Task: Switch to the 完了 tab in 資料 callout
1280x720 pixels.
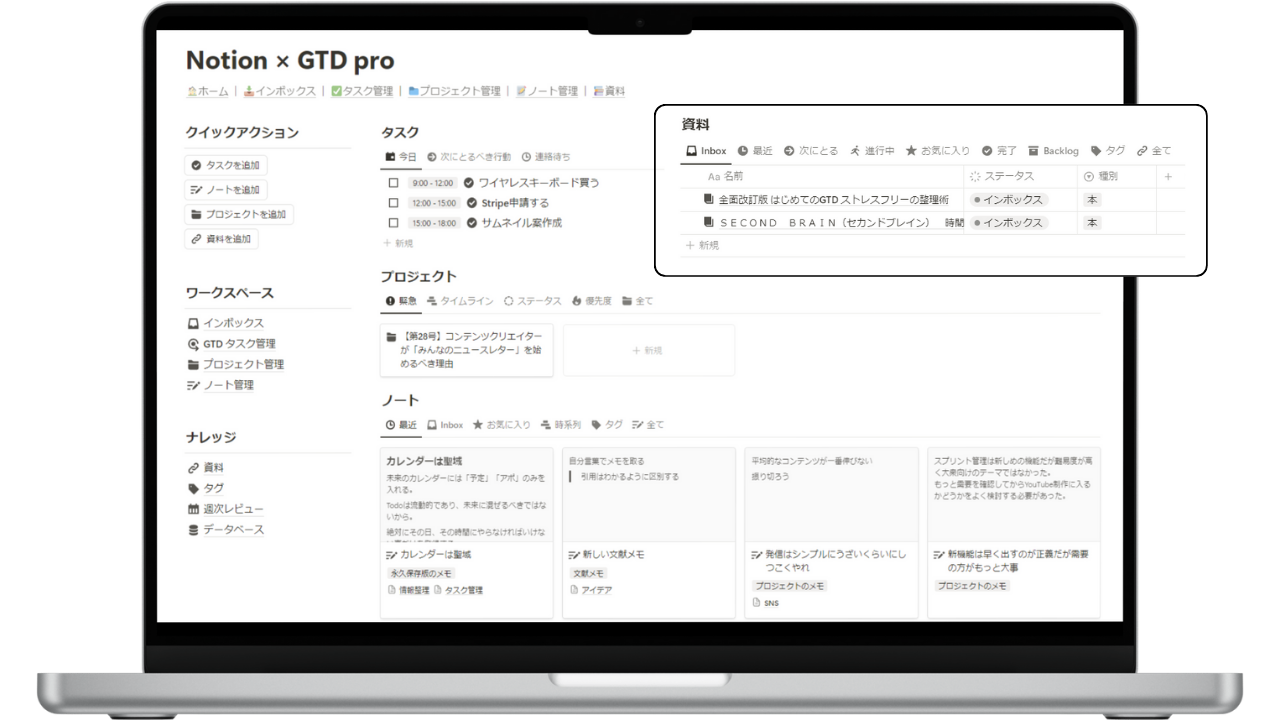Action: pos(999,151)
